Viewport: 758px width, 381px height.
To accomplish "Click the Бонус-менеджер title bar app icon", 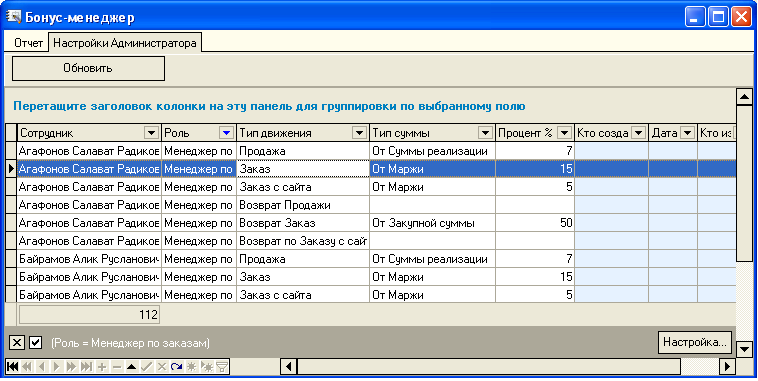I will tap(13, 17).
